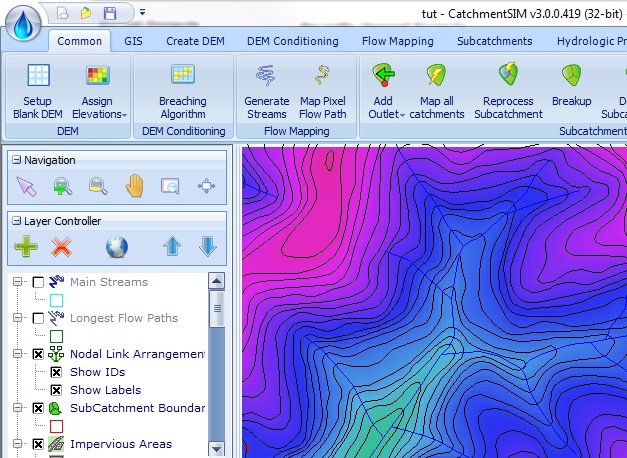Move layer up with blue arrow

point(172,246)
